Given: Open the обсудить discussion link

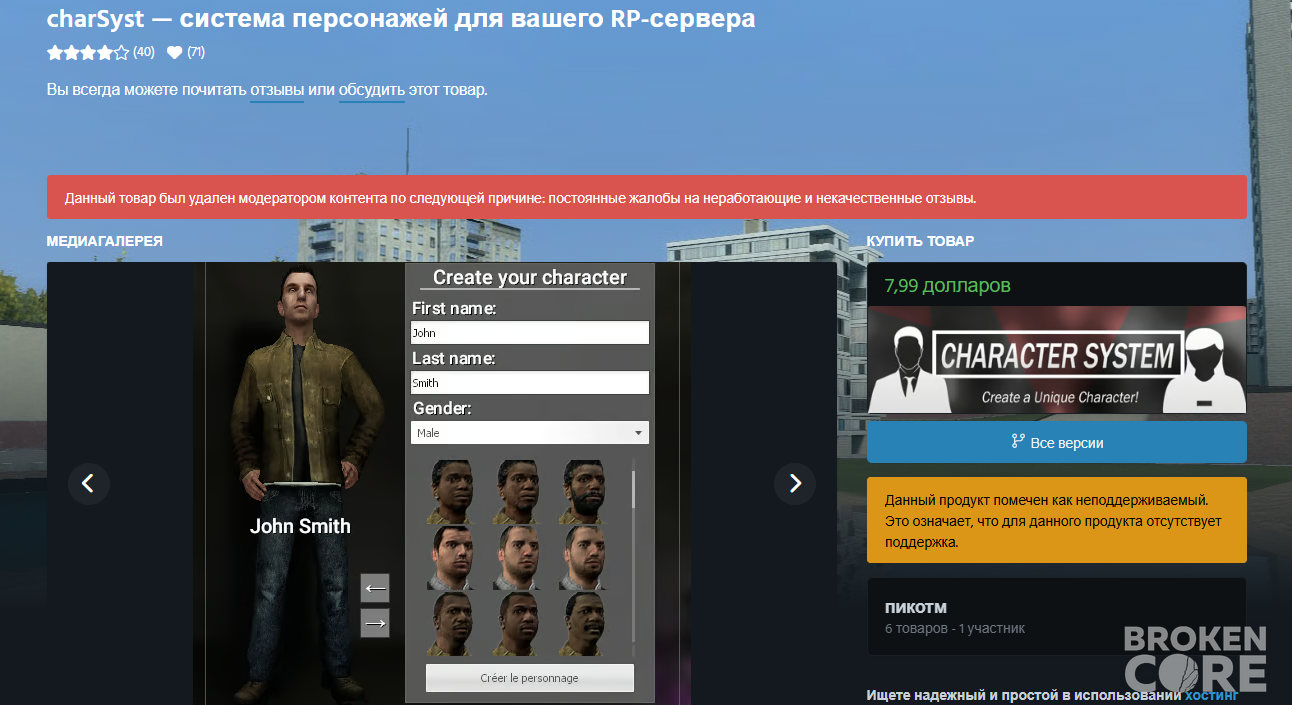Looking at the screenshot, I should click(x=372, y=90).
